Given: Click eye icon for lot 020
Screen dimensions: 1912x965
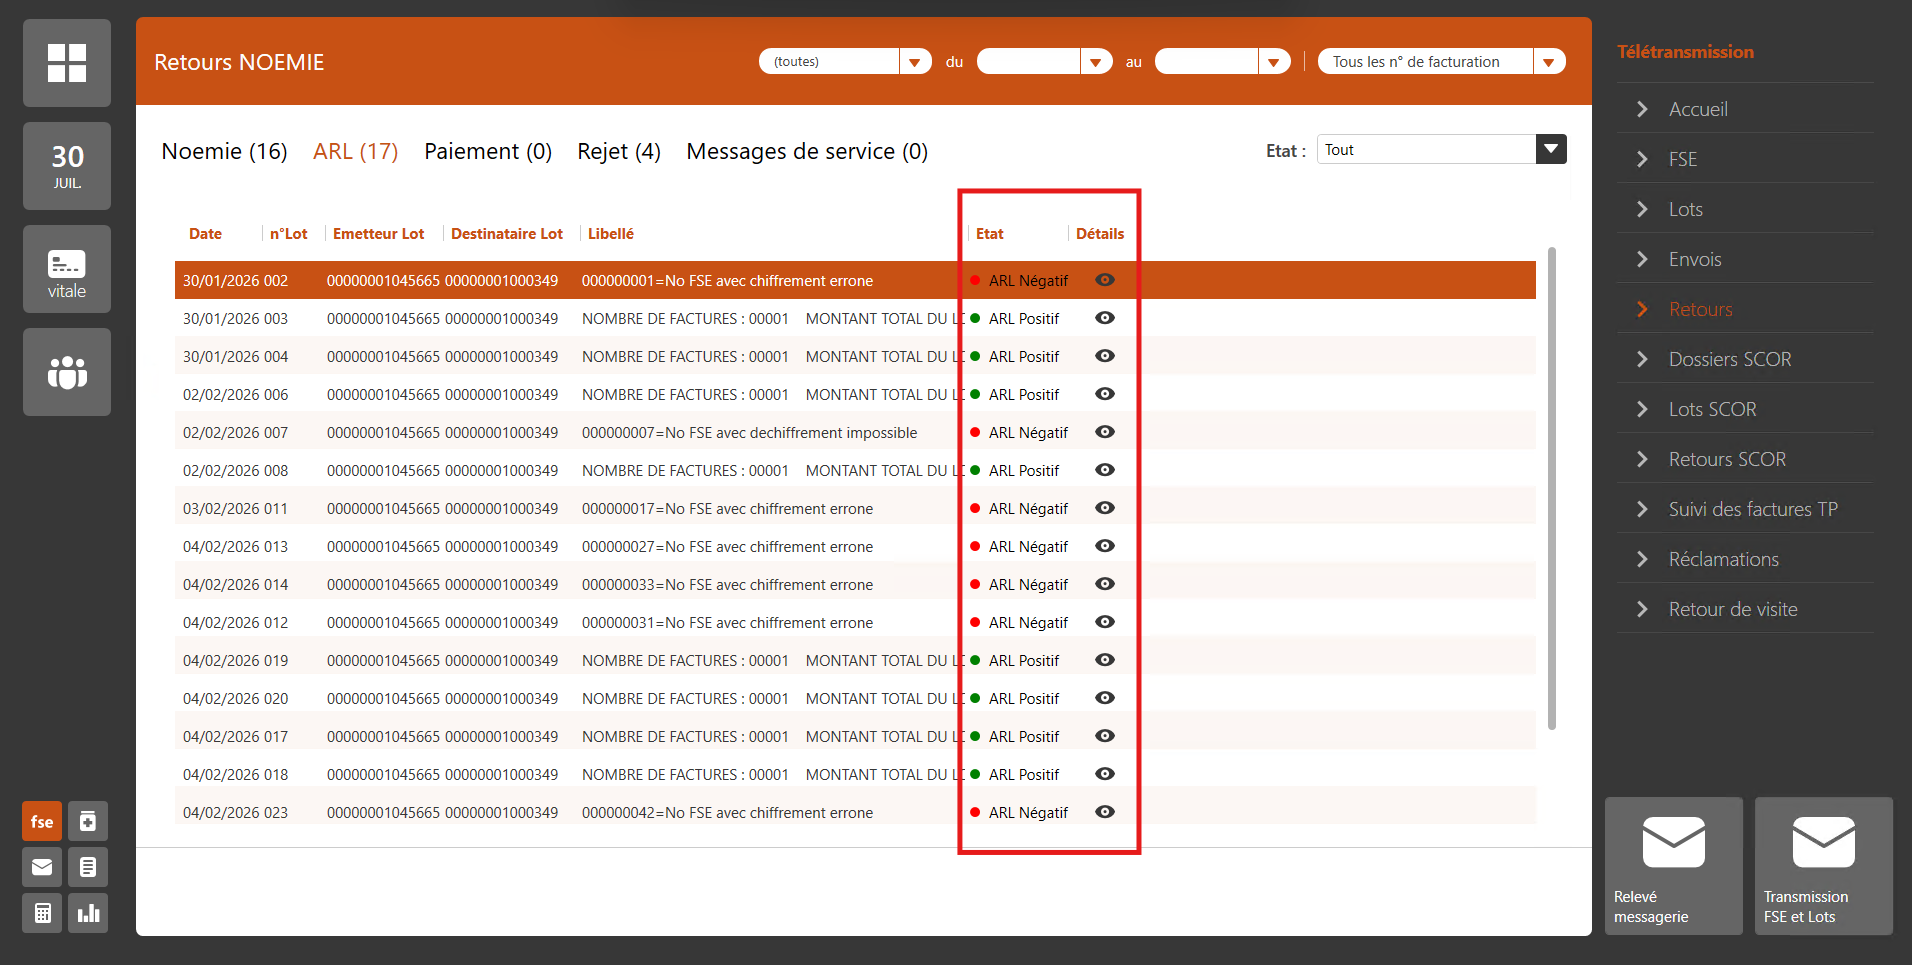Looking at the screenshot, I should coord(1105,698).
